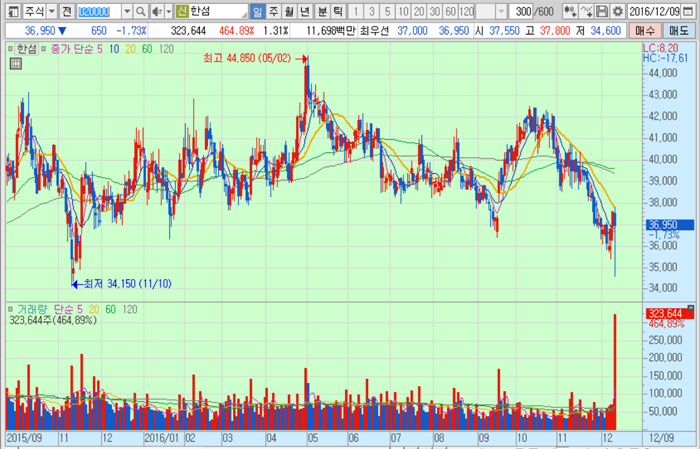Switch chart to 월 (monthly) period
The image size is (700, 449).
click(290, 10)
